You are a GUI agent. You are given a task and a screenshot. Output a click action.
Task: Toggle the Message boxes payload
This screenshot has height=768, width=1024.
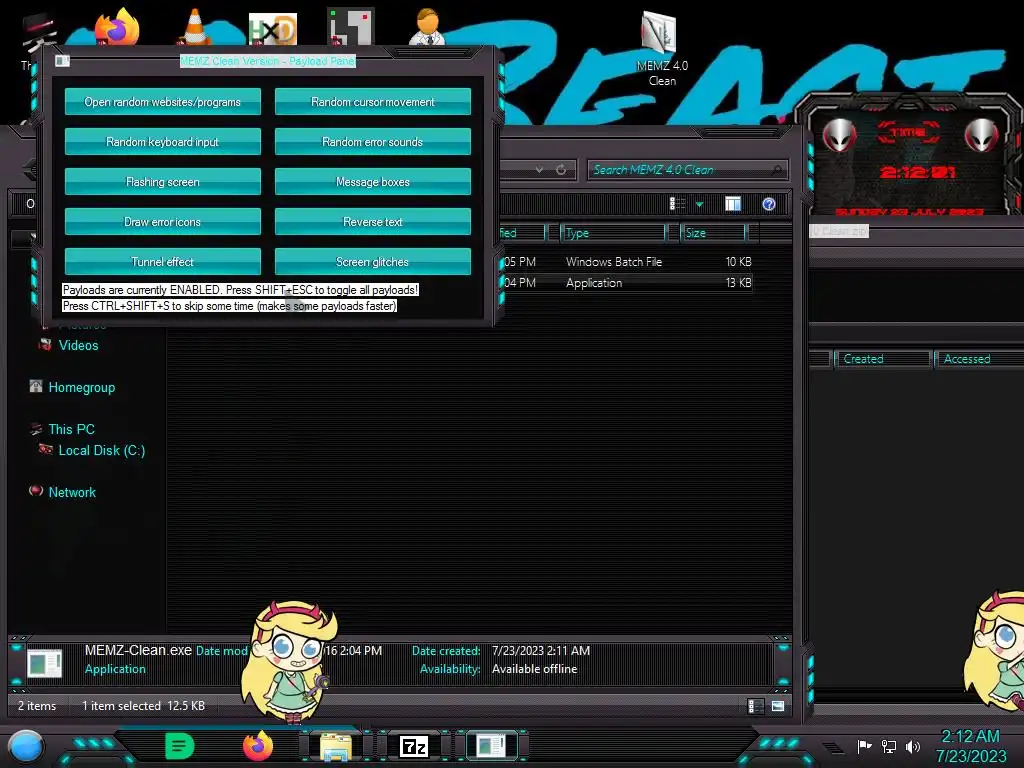[373, 182]
